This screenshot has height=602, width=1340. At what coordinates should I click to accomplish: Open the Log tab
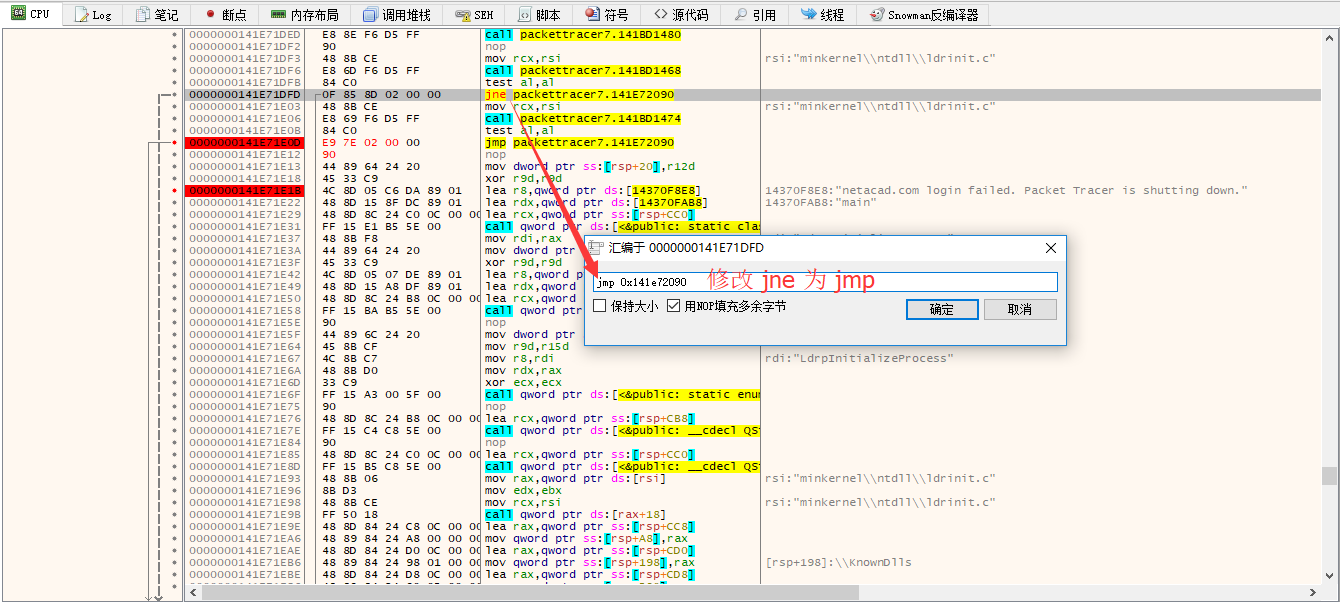(92, 15)
